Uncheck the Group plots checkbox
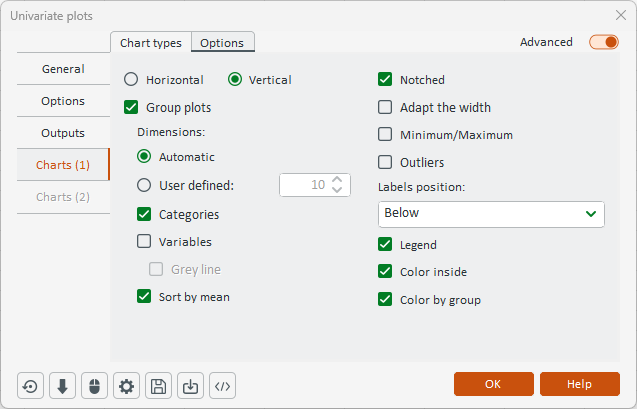 131,108
